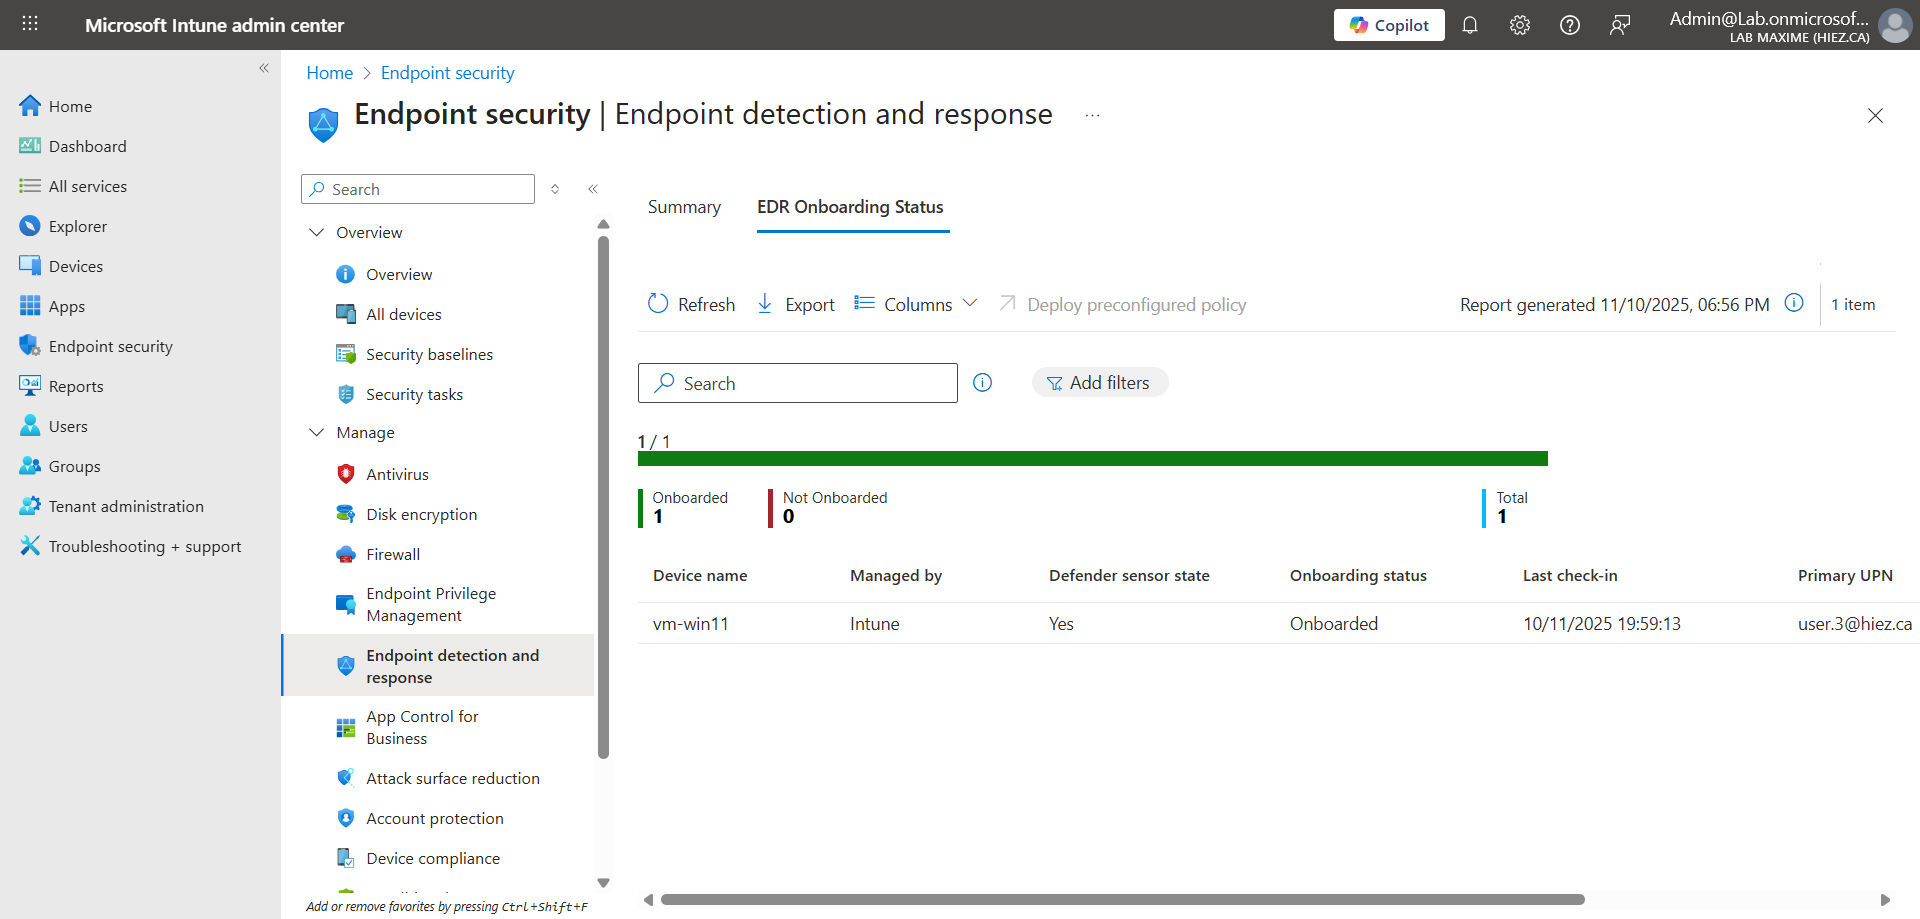Click info icon next to report timestamp
Image resolution: width=1920 pixels, height=919 pixels.
1794,303
